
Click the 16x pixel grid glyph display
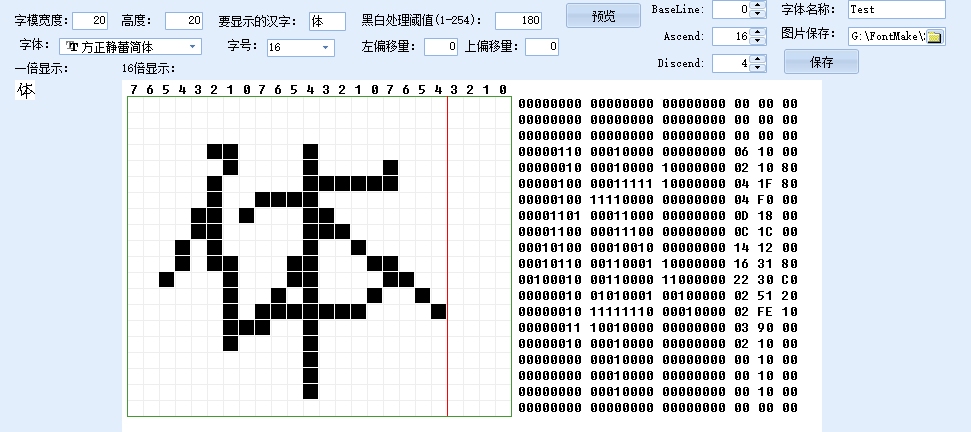click(320, 256)
